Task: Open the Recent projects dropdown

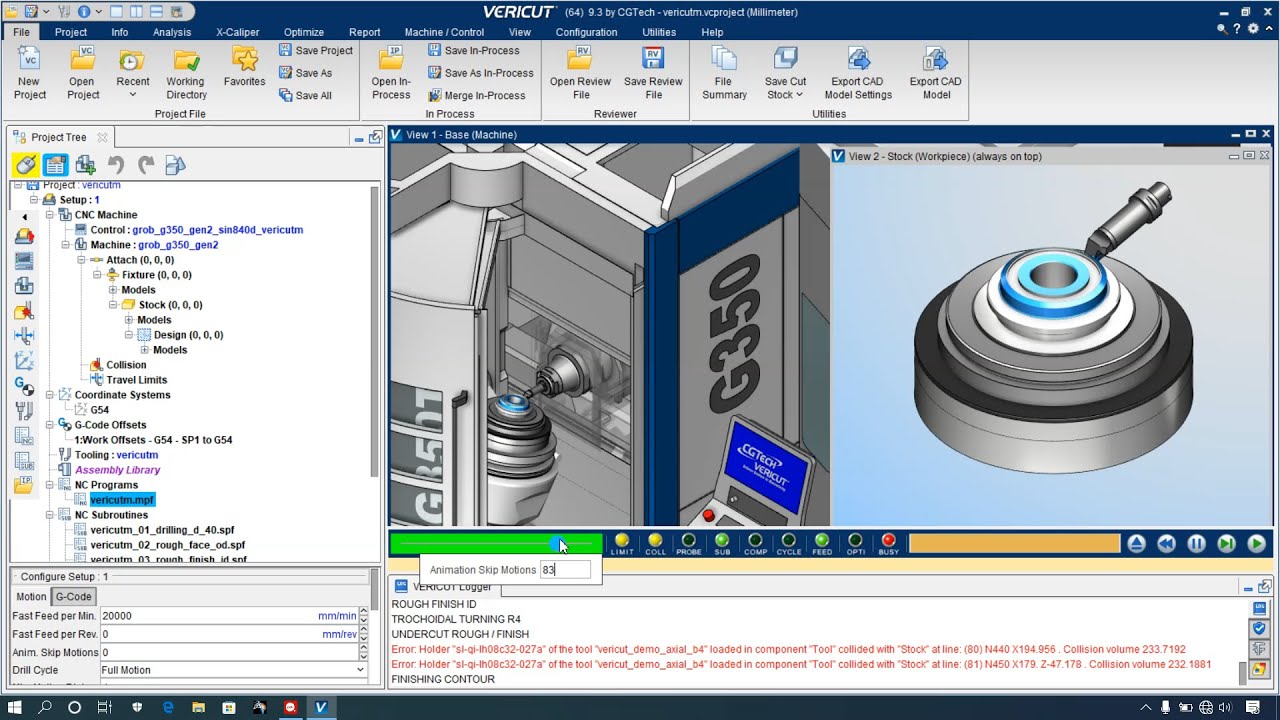Action: pos(132,95)
